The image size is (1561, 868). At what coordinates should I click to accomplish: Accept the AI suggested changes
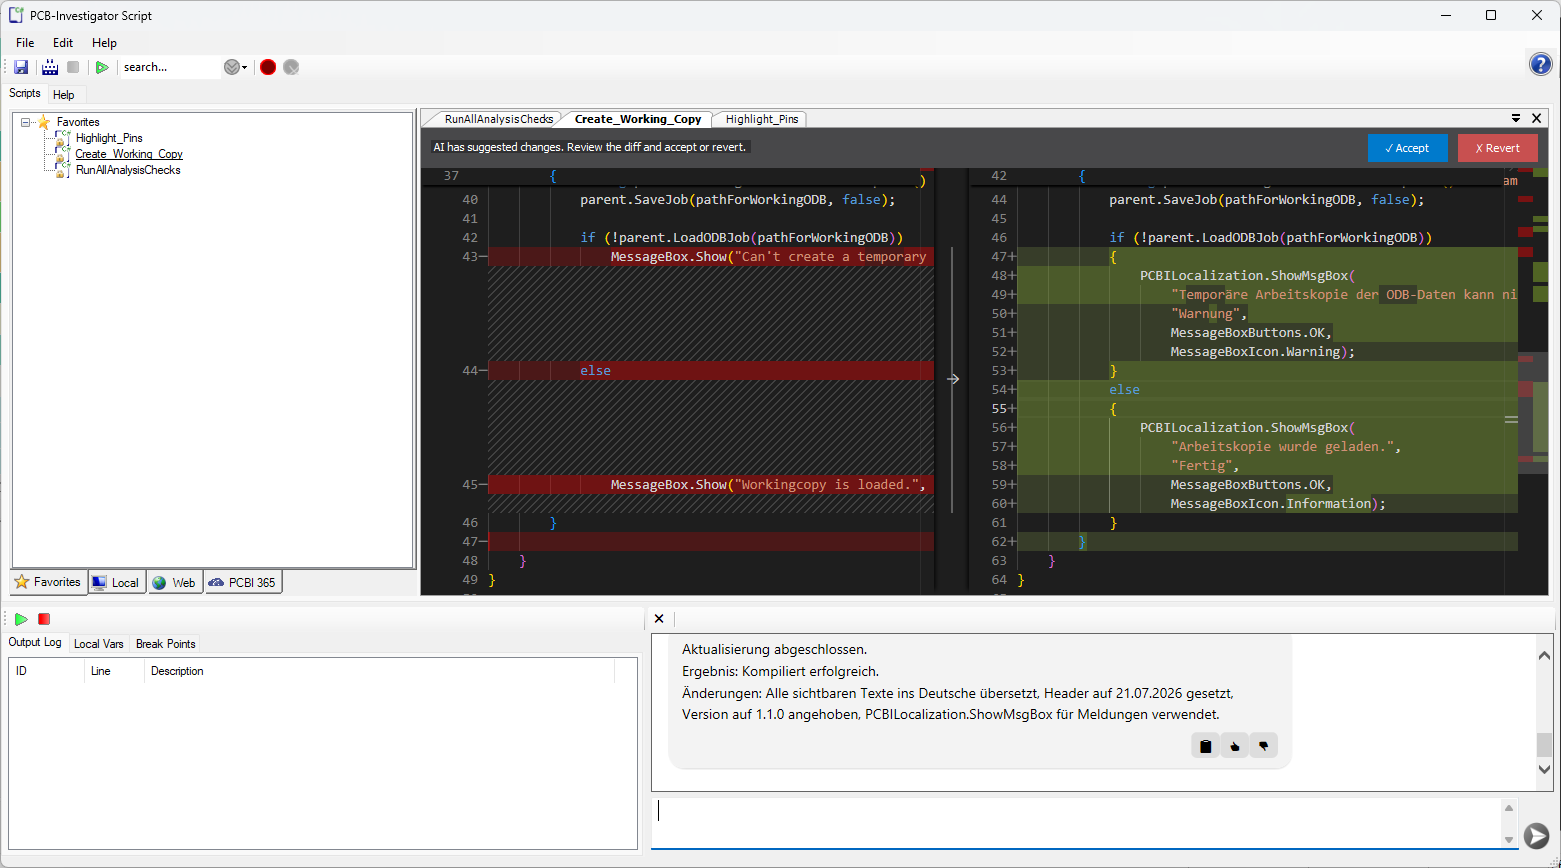click(x=1407, y=148)
